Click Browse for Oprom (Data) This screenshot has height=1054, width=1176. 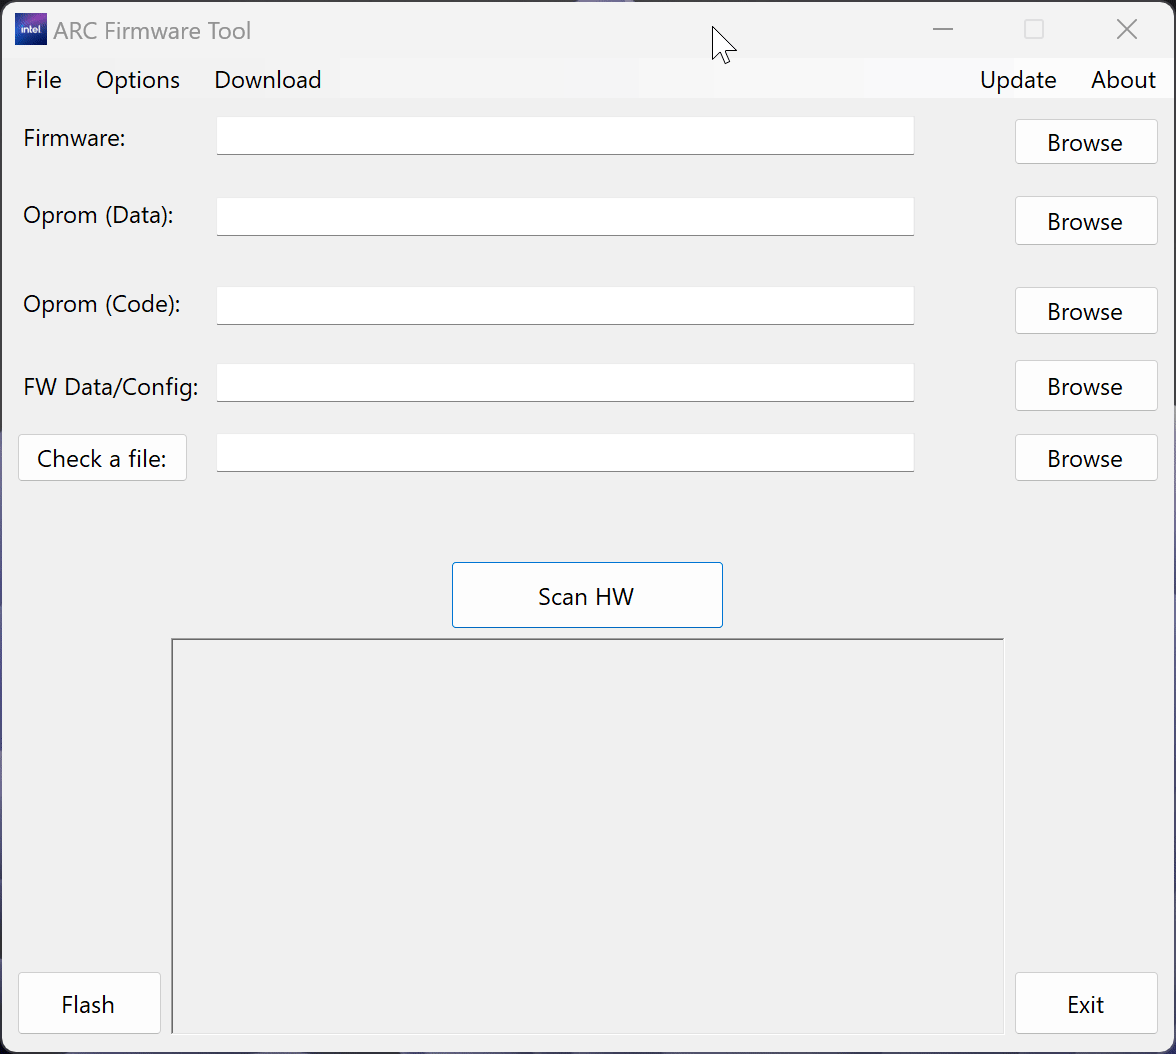[1085, 221]
